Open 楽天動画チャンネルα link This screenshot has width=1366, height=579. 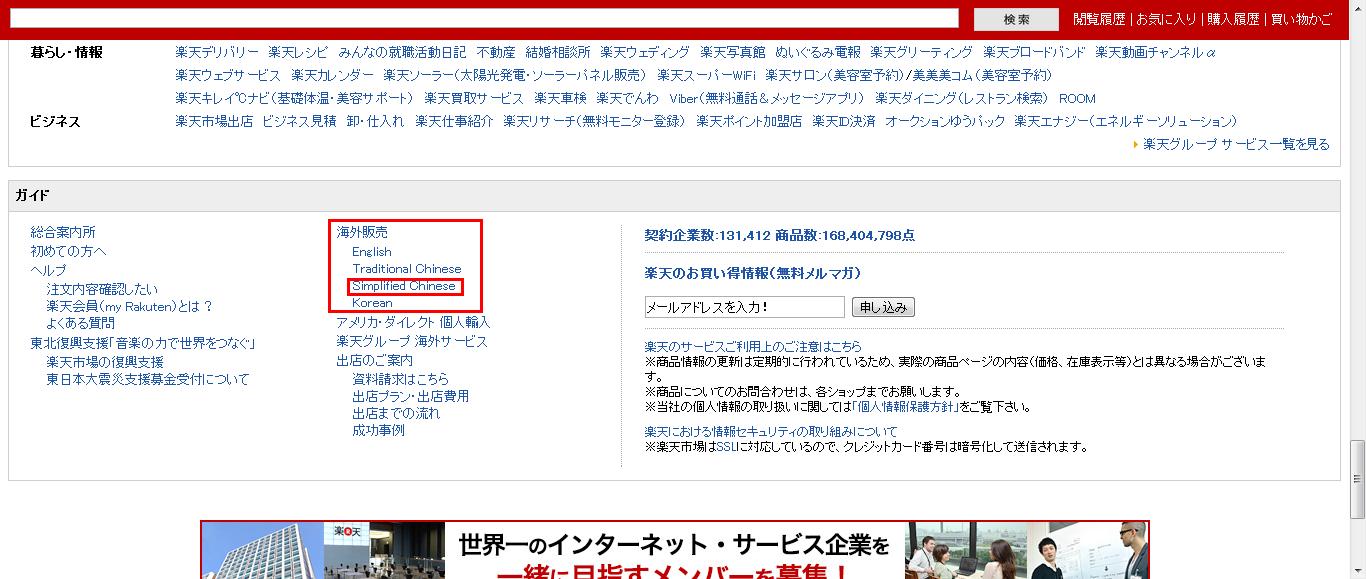[1155, 52]
